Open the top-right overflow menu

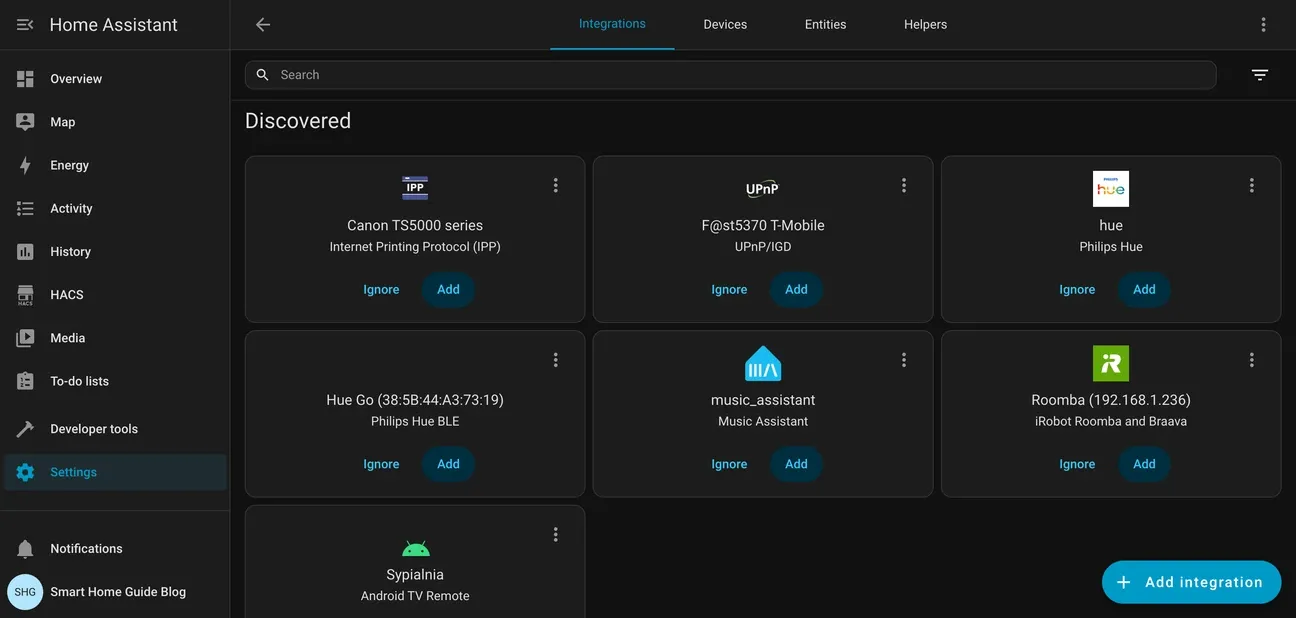pos(1264,25)
